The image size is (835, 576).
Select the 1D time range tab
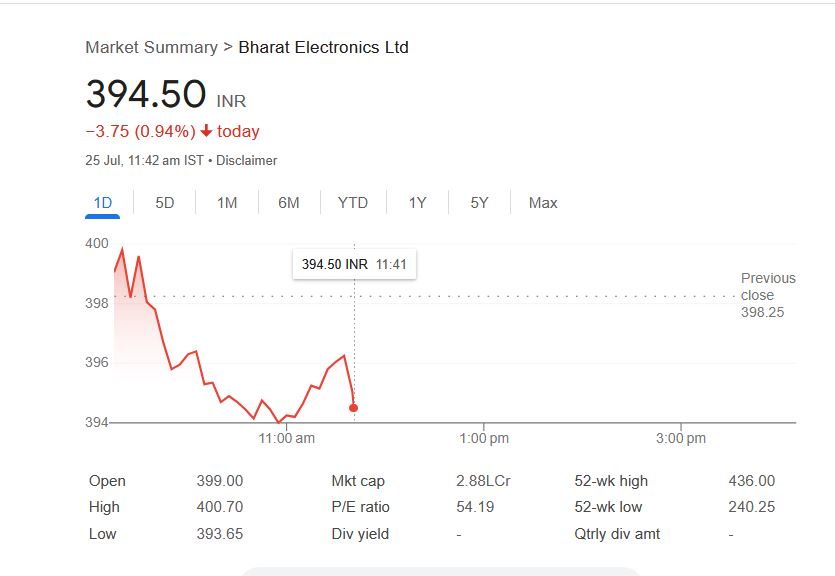click(x=103, y=203)
